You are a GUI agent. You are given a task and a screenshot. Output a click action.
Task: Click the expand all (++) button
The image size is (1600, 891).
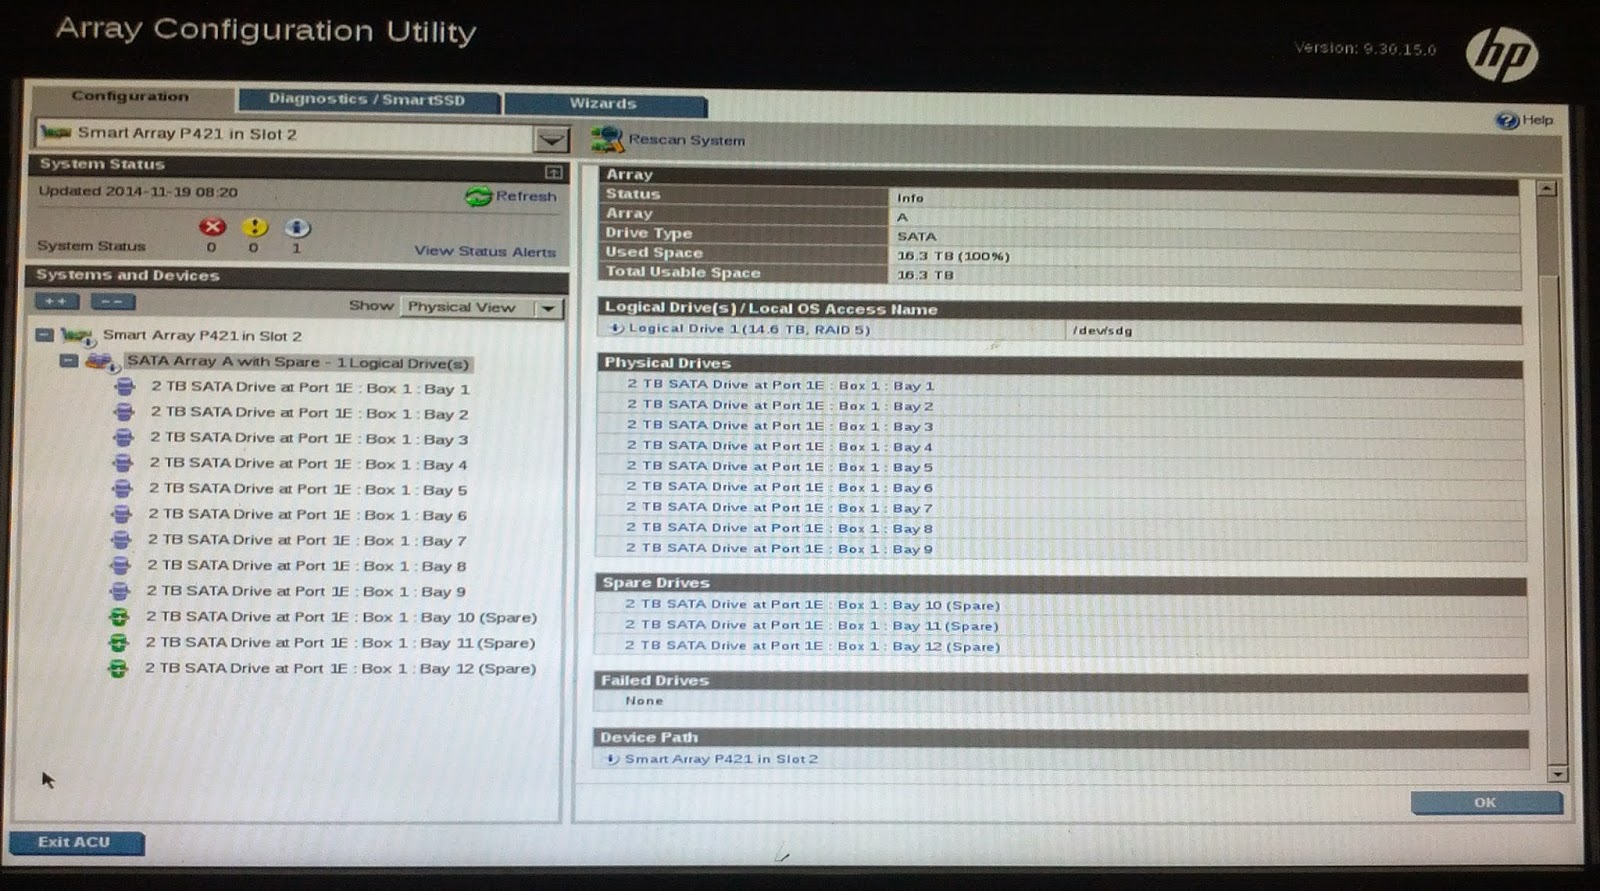pyautogui.click(x=57, y=301)
